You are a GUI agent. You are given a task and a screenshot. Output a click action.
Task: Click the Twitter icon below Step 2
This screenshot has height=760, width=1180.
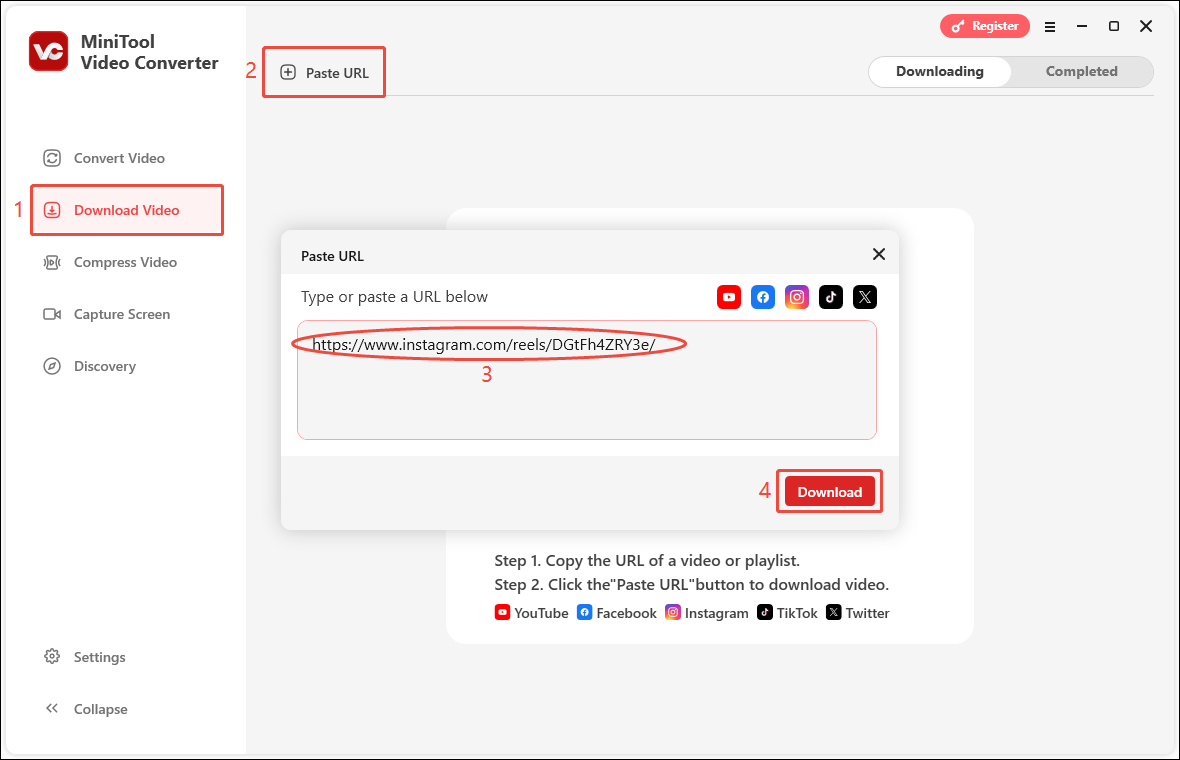click(x=833, y=612)
